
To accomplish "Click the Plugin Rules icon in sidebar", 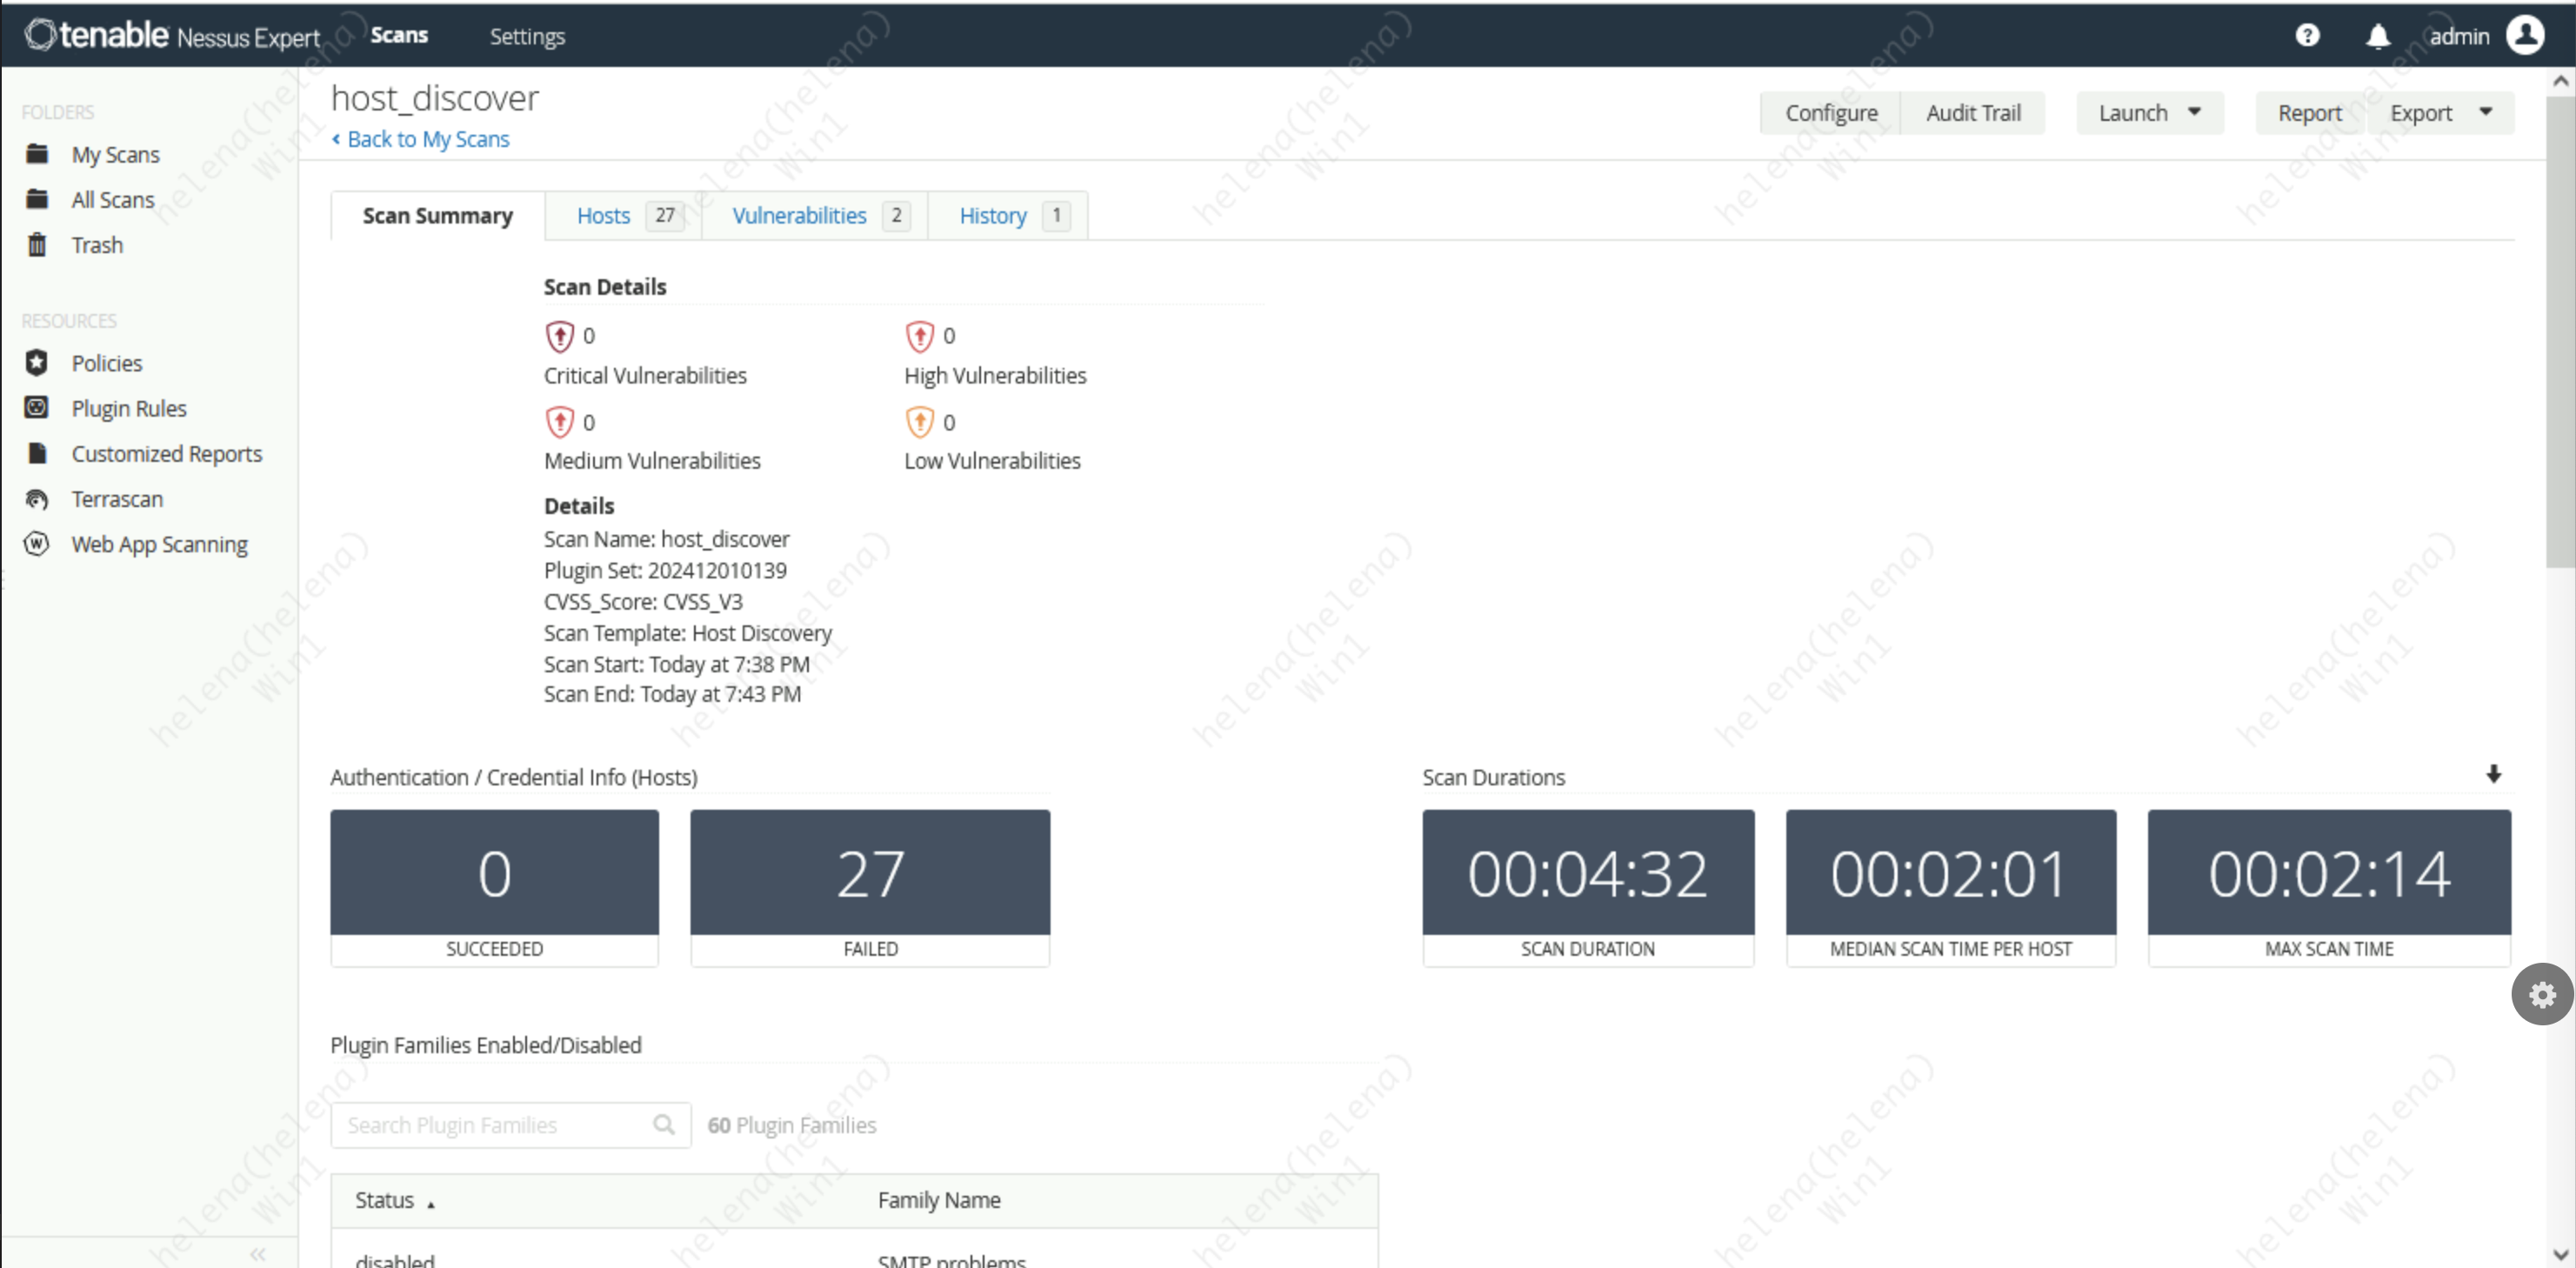I will tap(37, 408).
